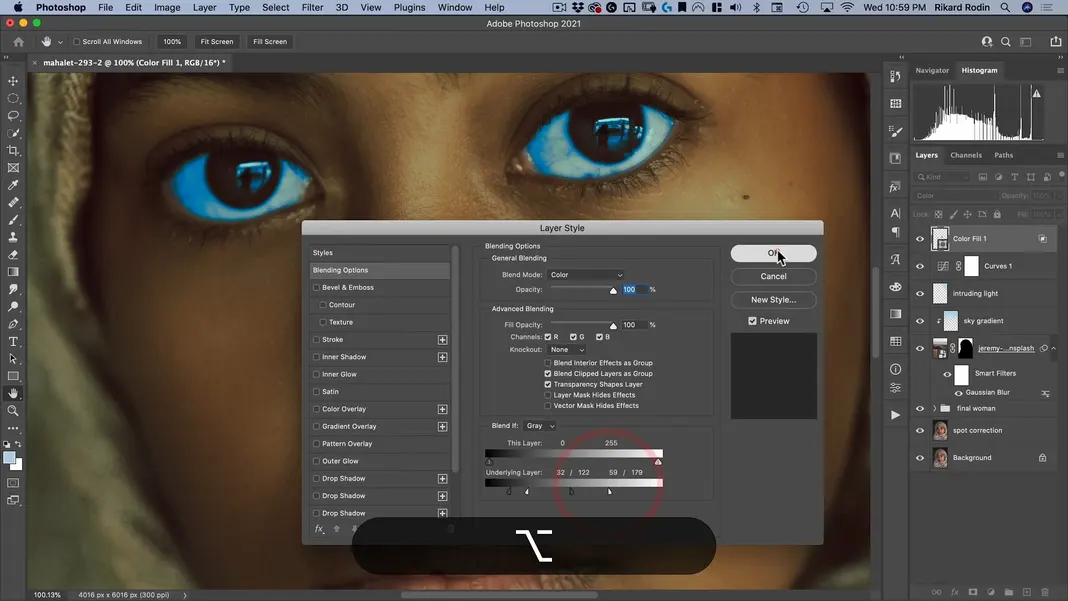Select the Zoom tool
Screen dimensions: 1068x601
13,411
